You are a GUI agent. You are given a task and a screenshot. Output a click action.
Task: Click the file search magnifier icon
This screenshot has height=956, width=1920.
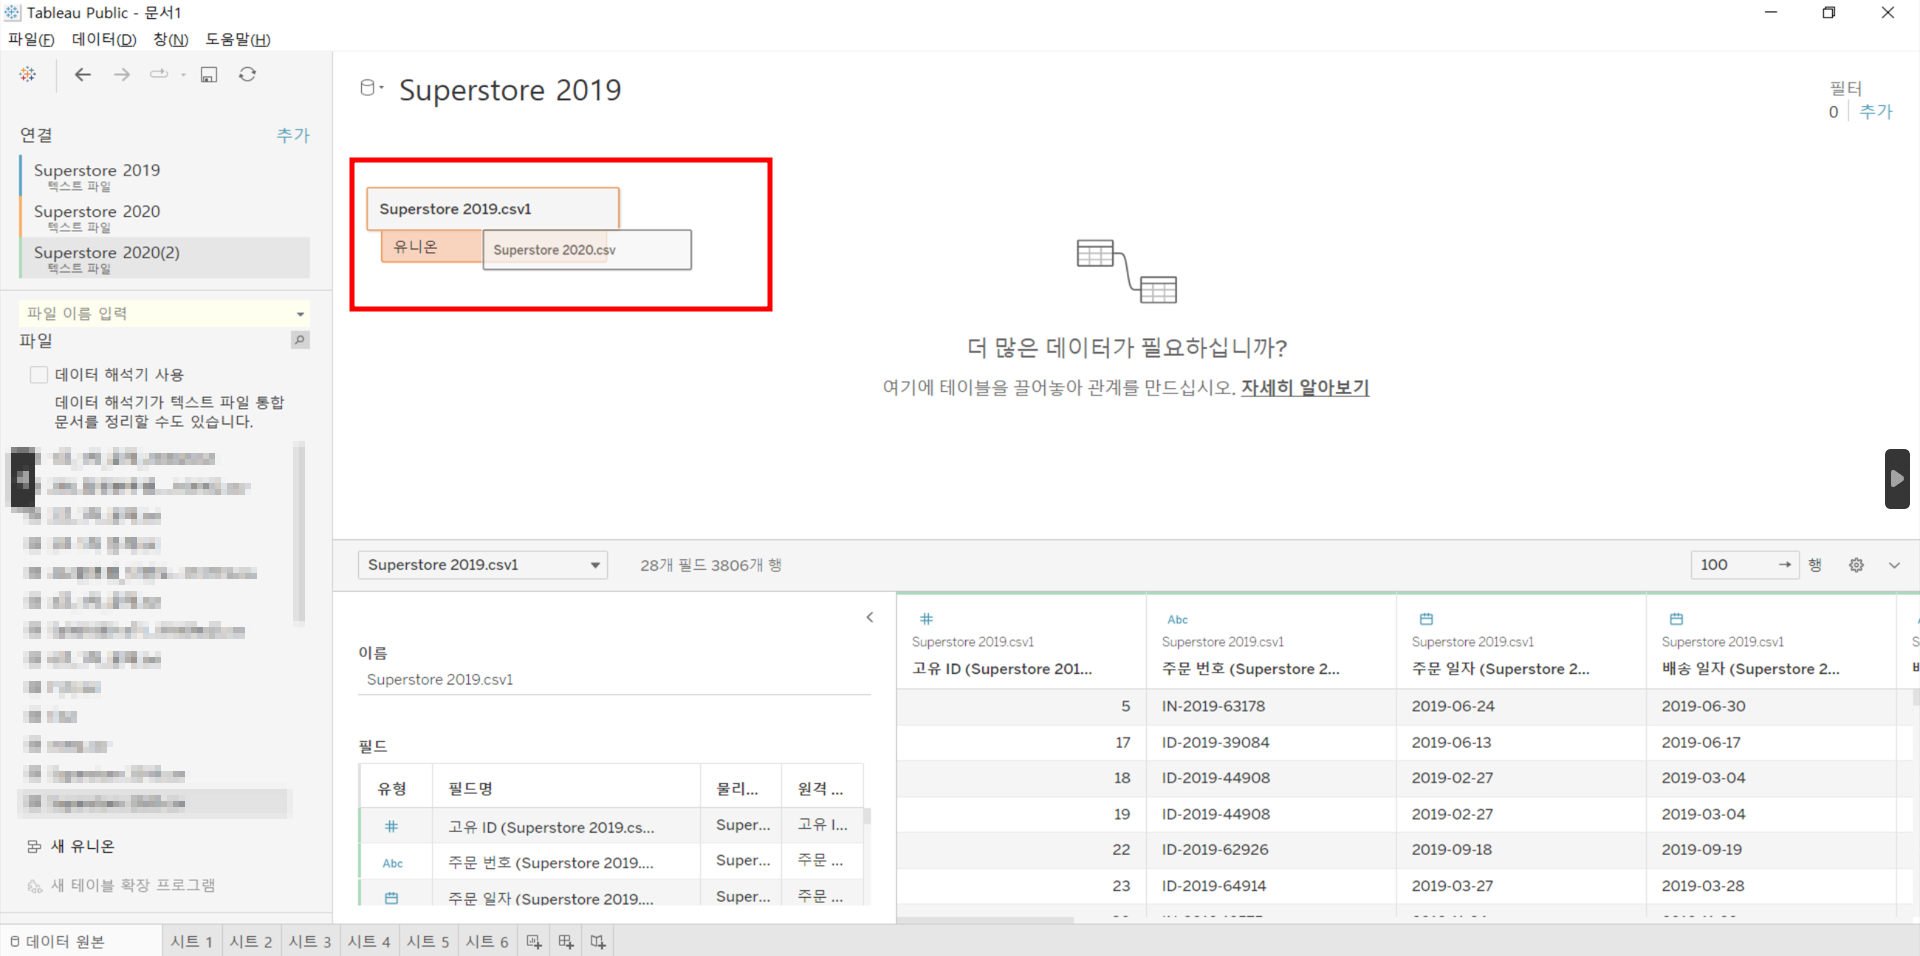[299, 340]
